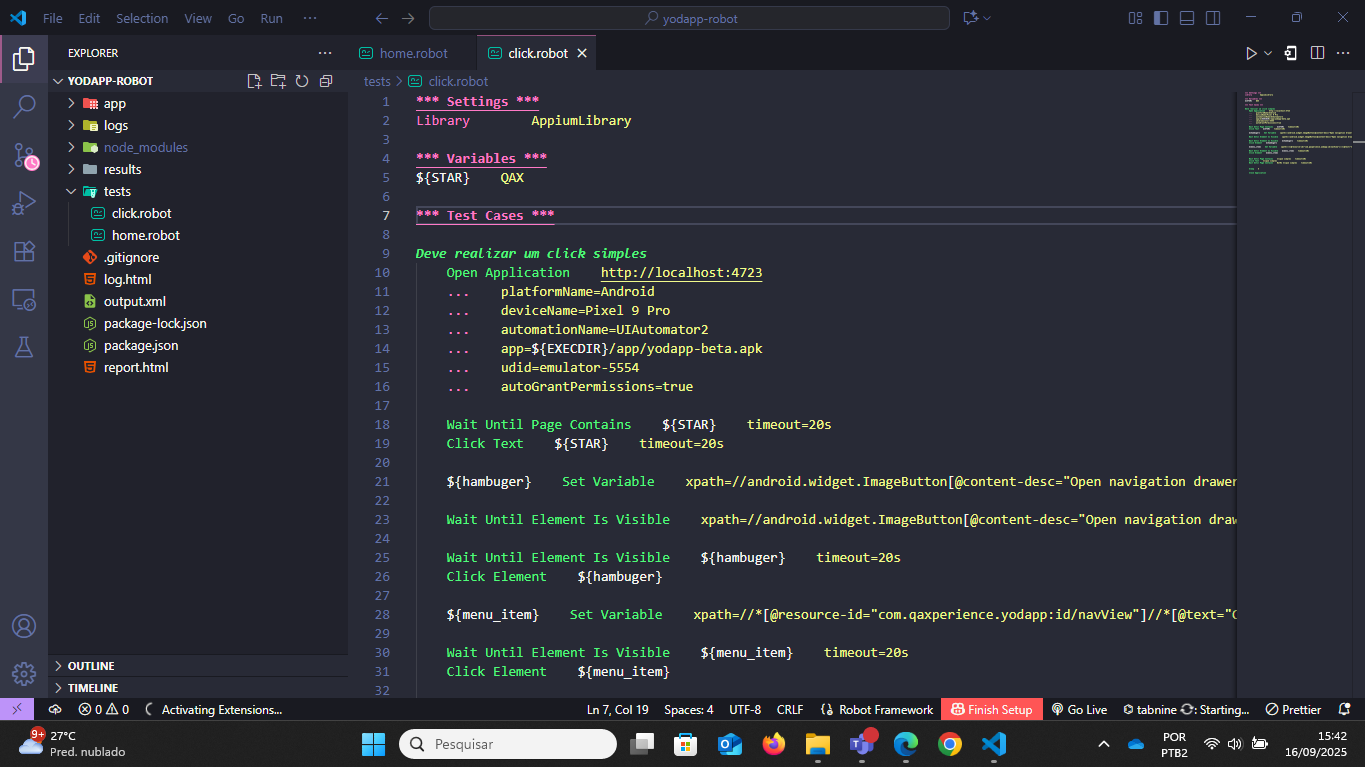Screen dimensions: 1365x767
Task: Go forward in navigation history
Action: pyautogui.click(x=407, y=18)
